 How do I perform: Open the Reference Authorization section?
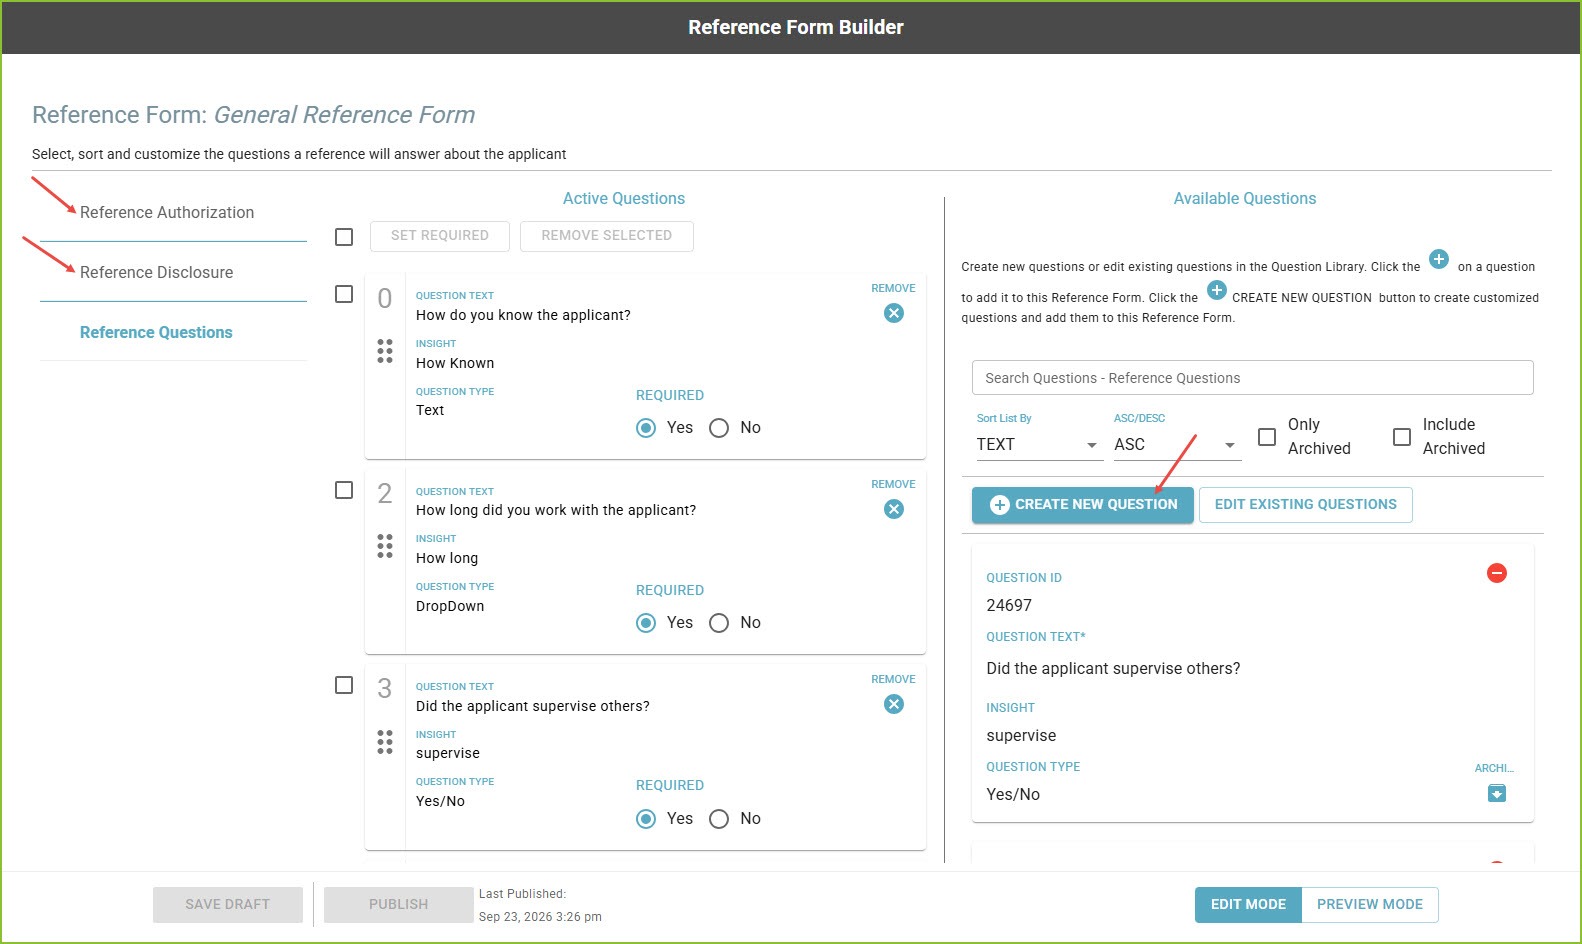pyautogui.click(x=167, y=212)
